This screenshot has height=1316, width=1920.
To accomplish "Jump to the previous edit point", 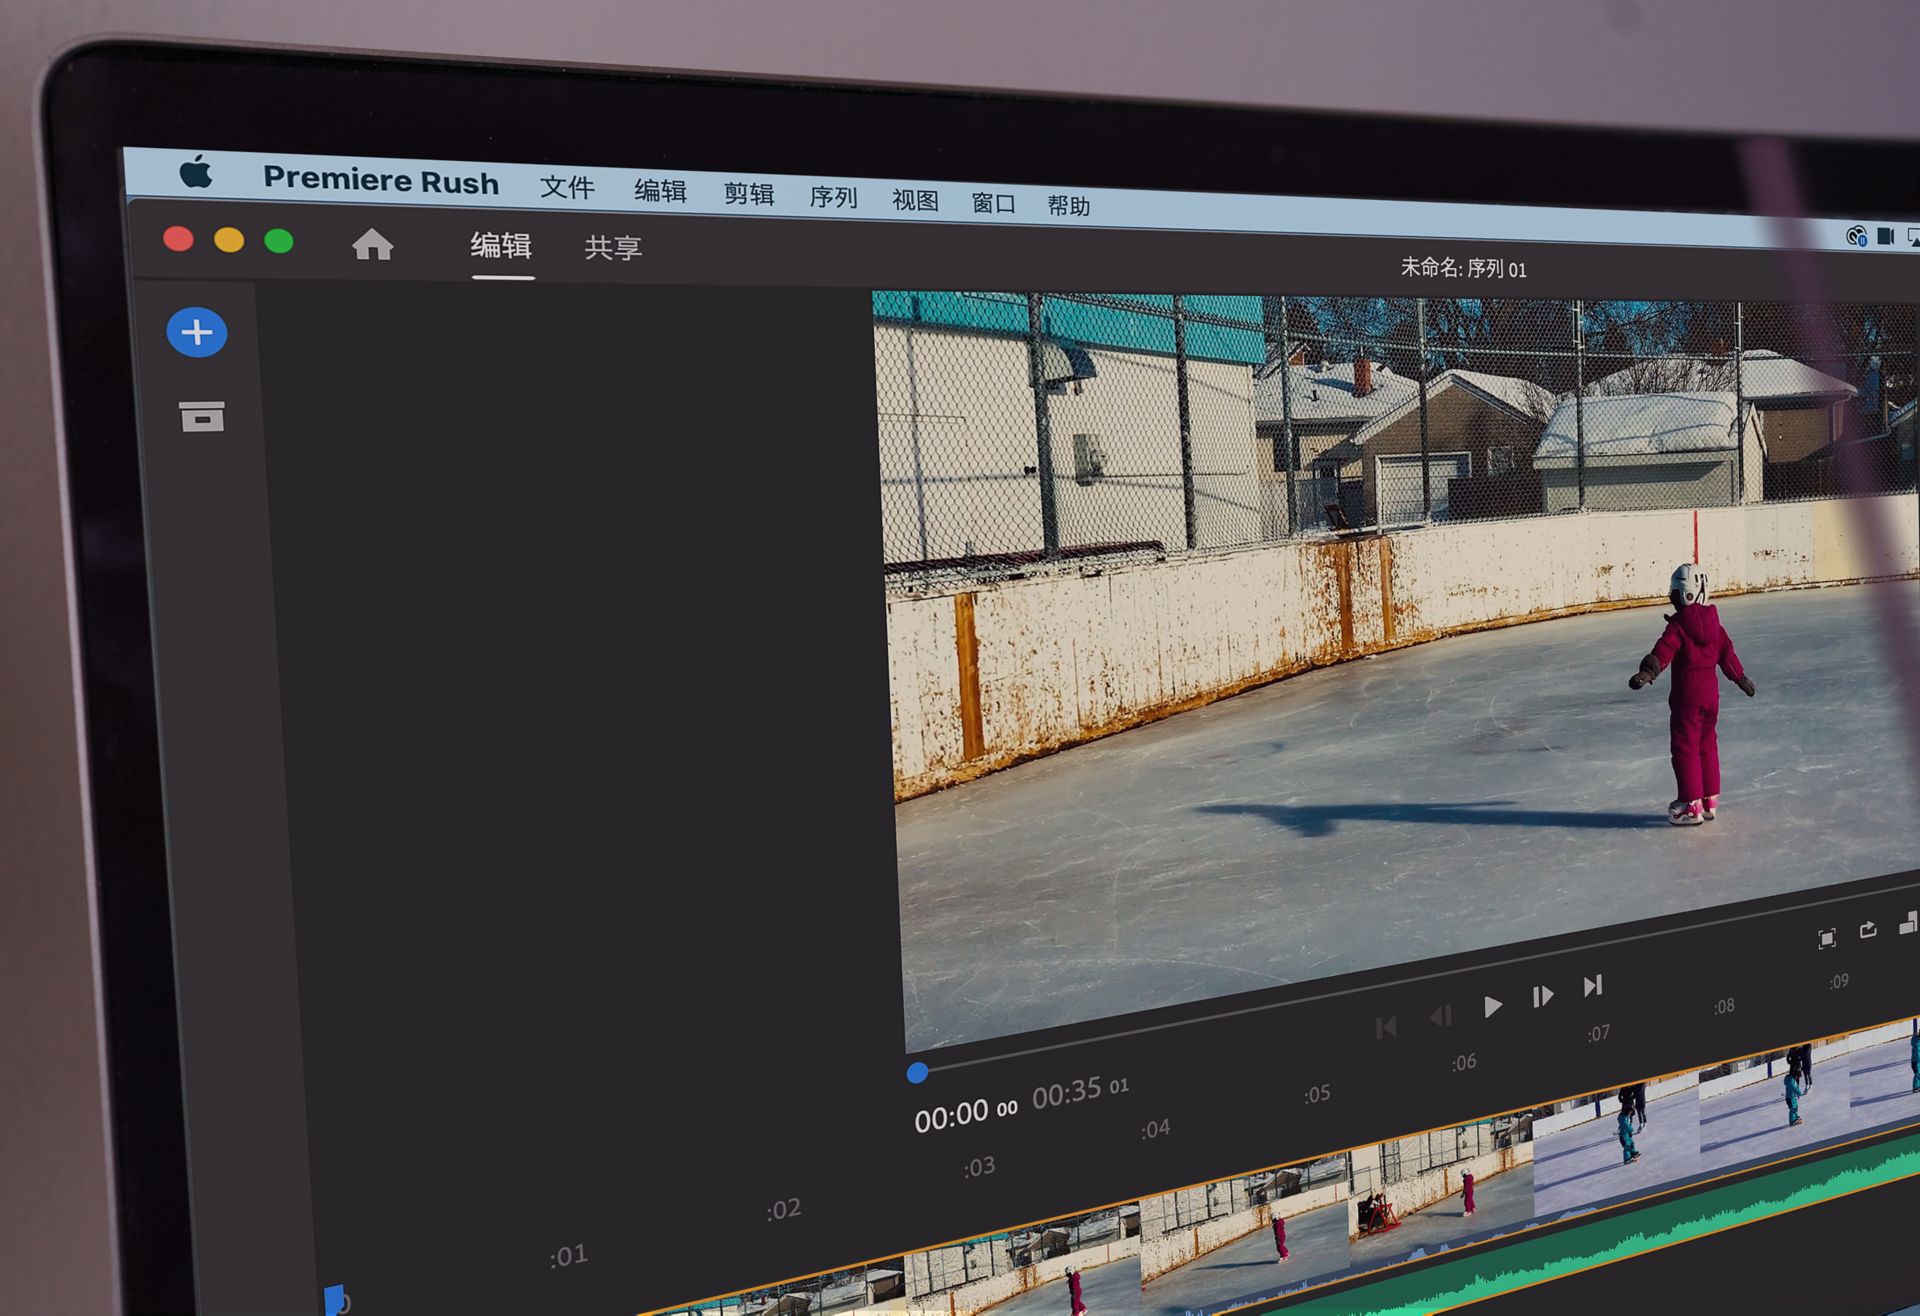I will (1386, 1027).
